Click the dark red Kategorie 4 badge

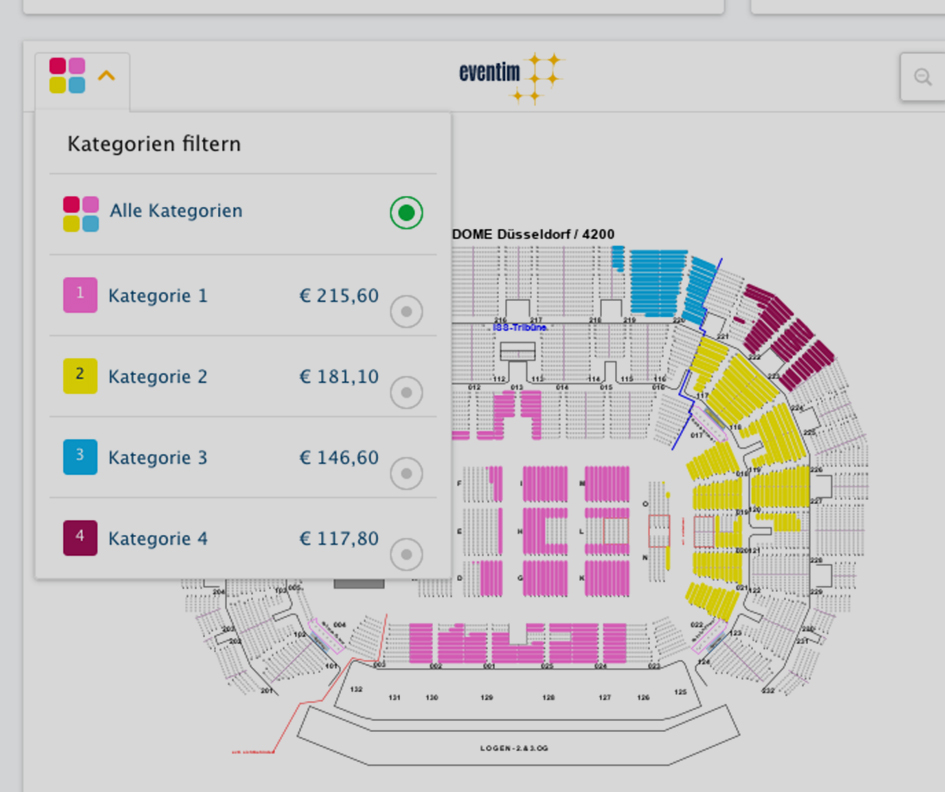[80, 538]
